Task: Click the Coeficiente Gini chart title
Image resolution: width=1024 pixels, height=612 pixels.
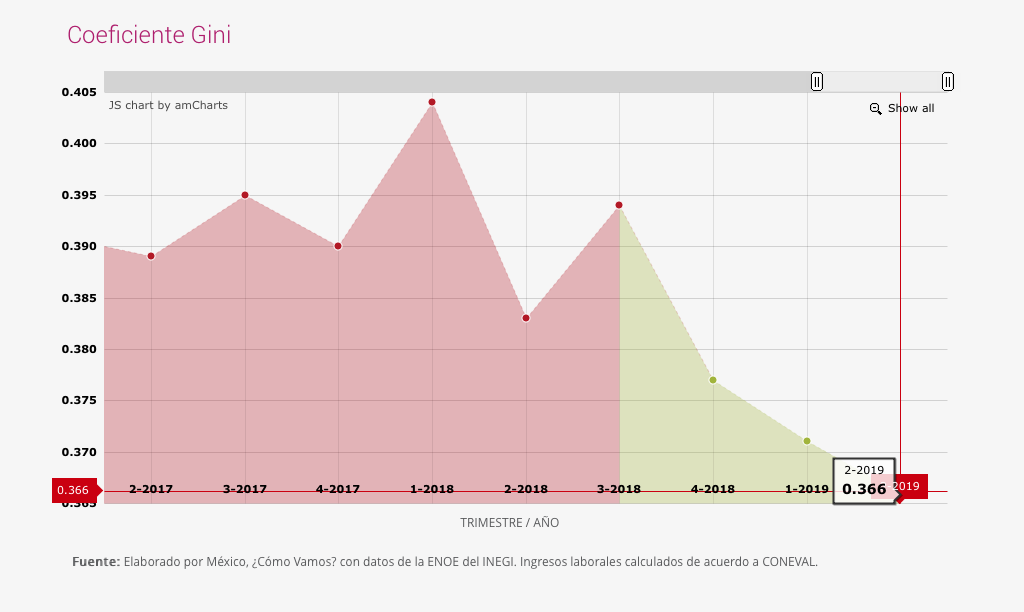Action: (x=149, y=35)
